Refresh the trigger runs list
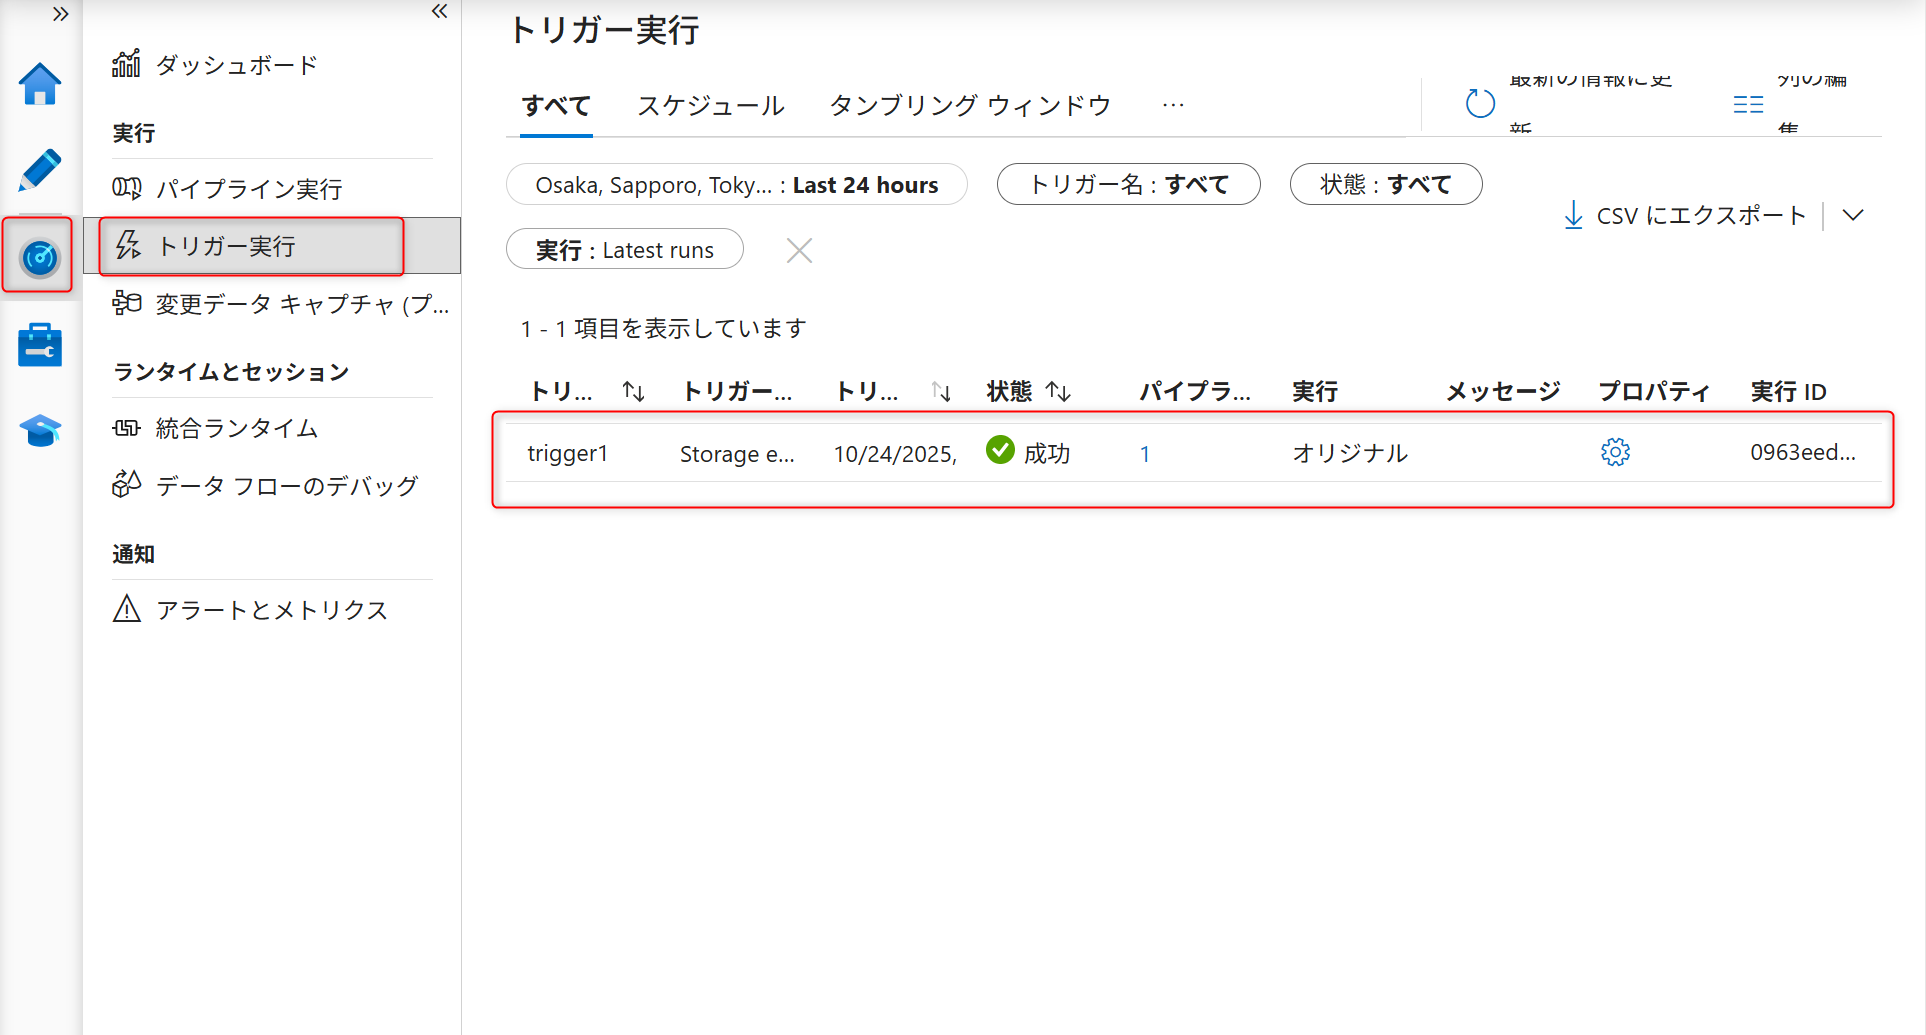 (1480, 103)
